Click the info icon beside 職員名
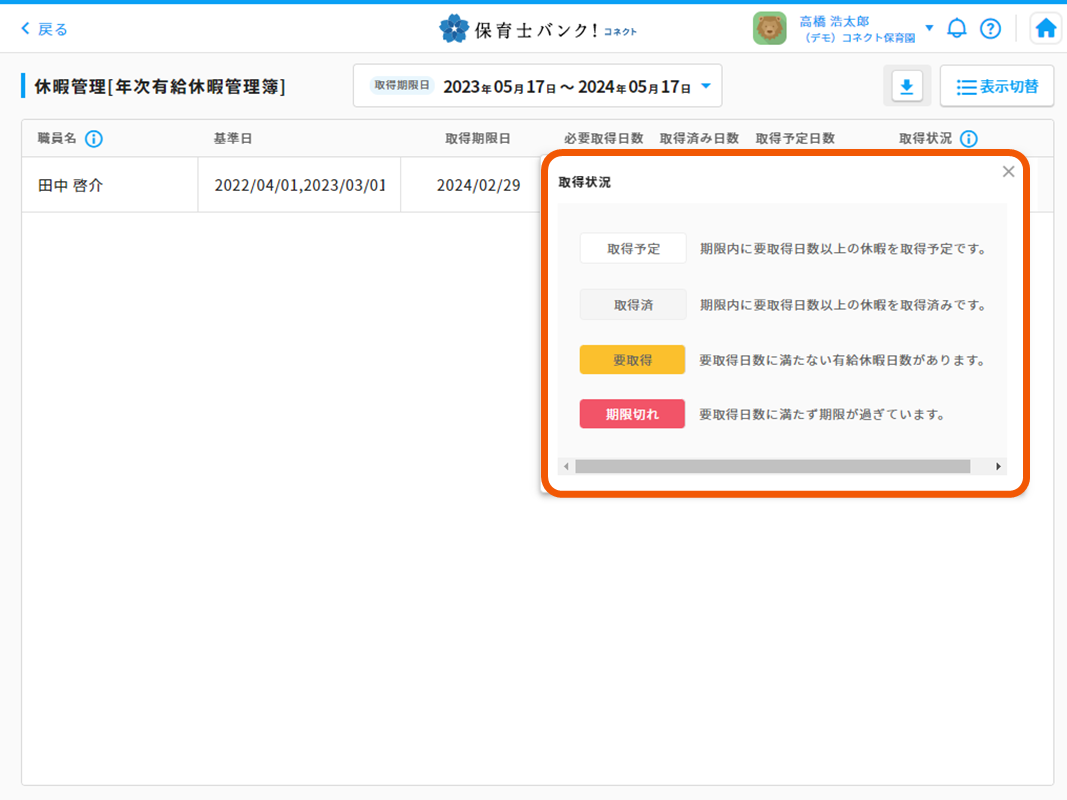 click(94, 139)
